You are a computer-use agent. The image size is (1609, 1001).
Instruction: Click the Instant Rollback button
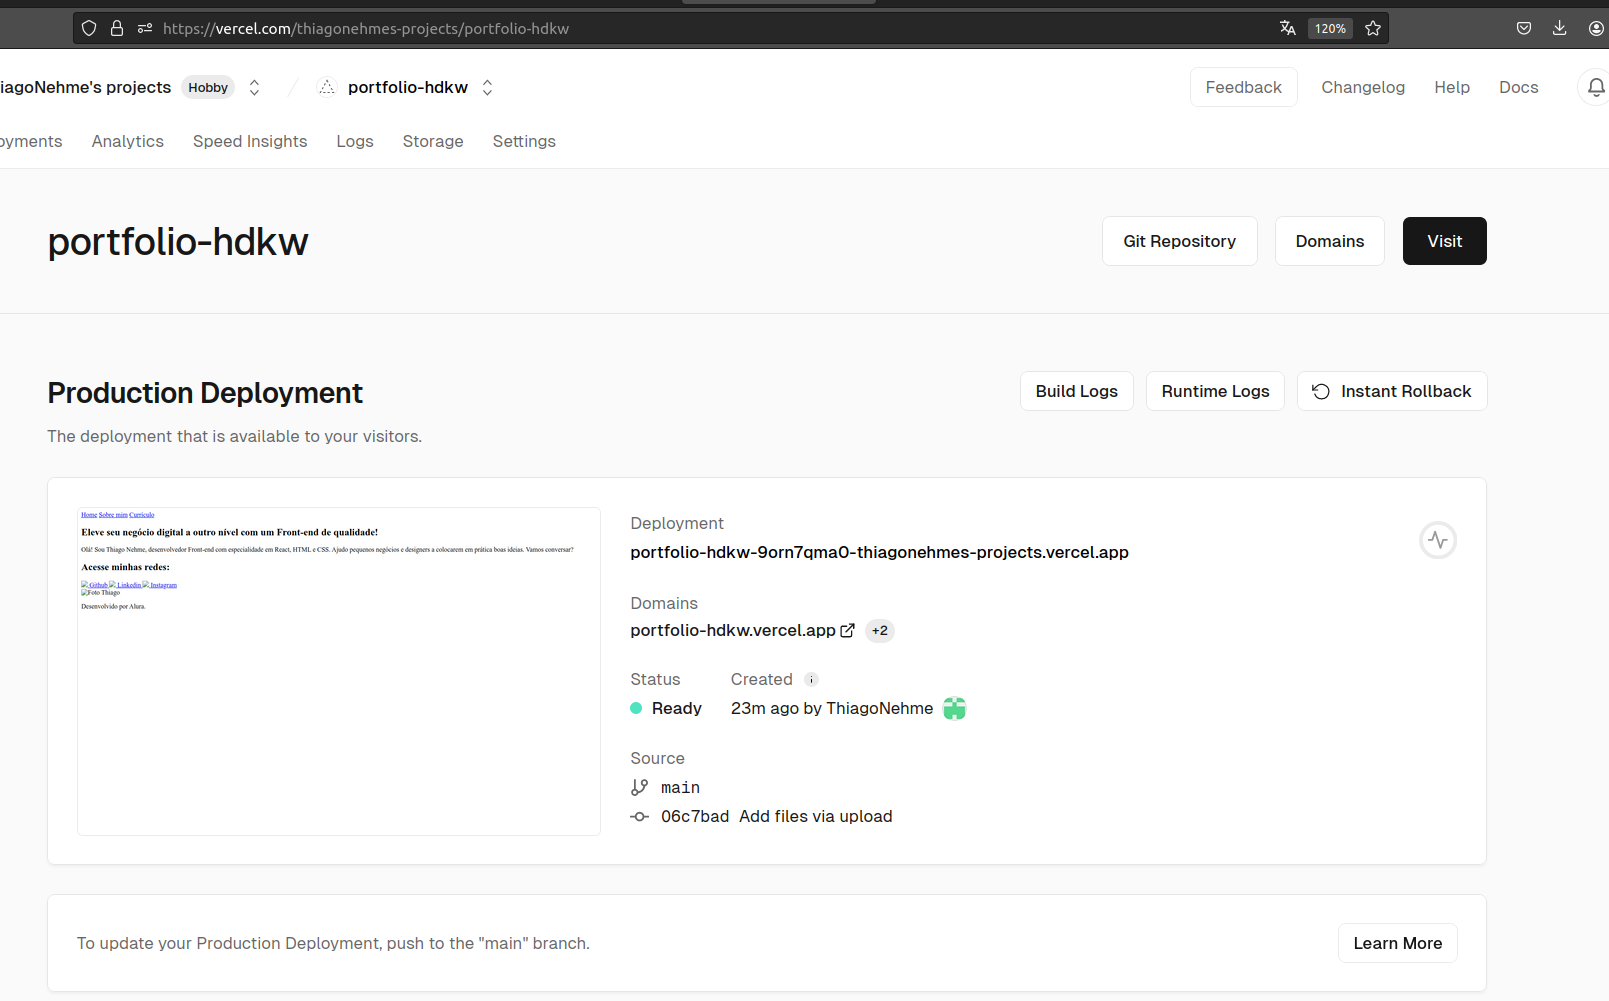coord(1392,391)
